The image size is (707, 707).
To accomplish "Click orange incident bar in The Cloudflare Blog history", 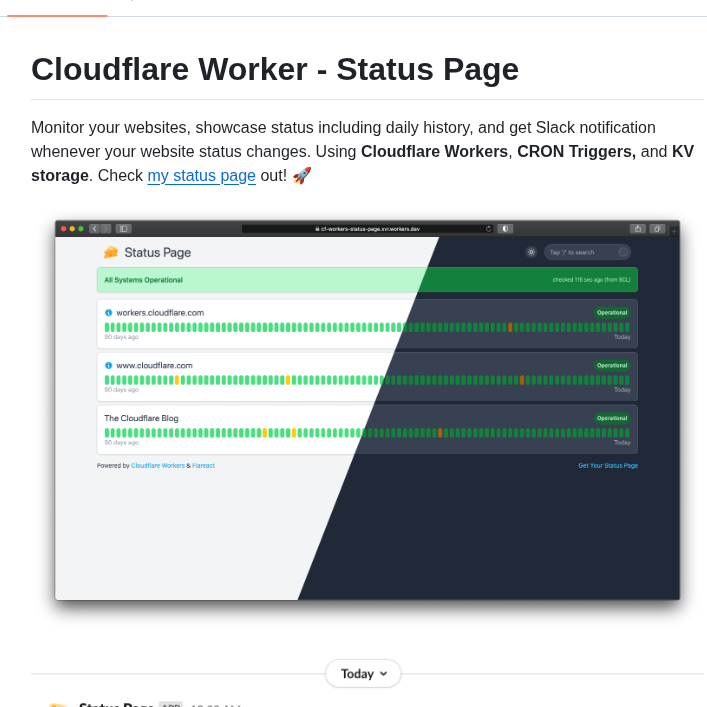I will pyautogui.click(x=440, y=433).
